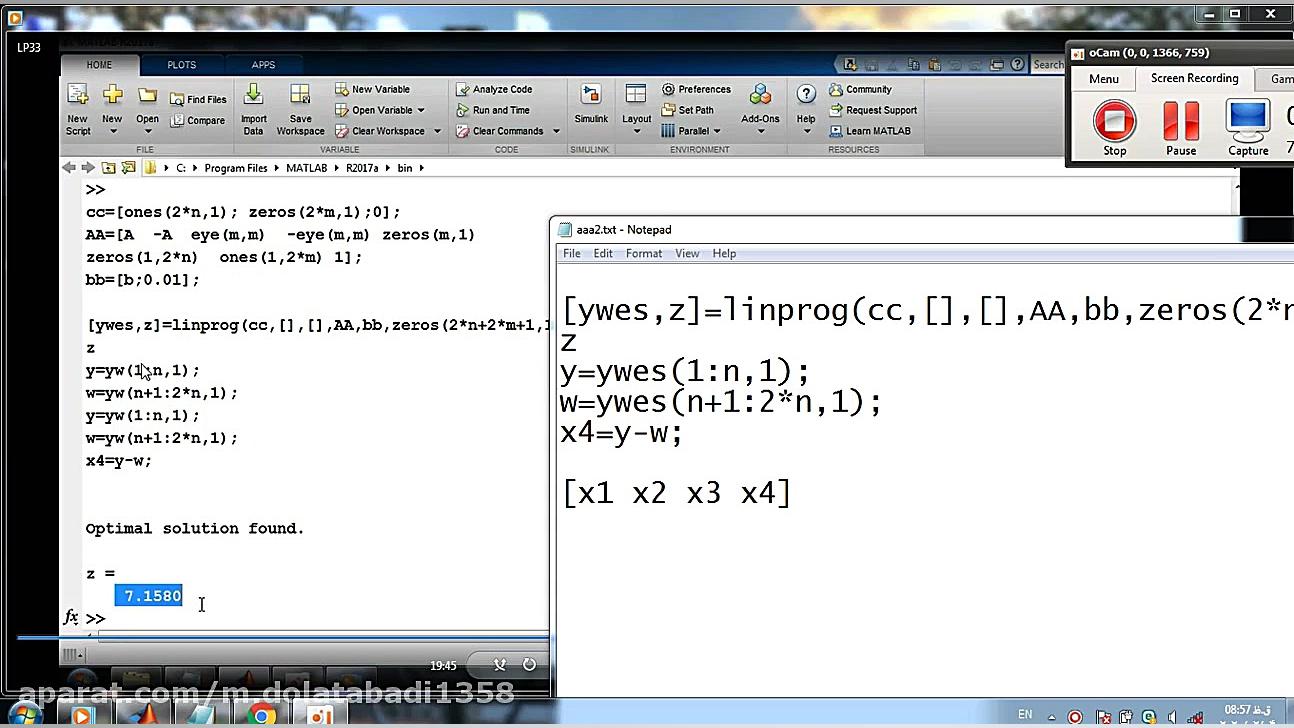
Task: Open the Notepad Help menu
Action: click(x=724, y=254)
